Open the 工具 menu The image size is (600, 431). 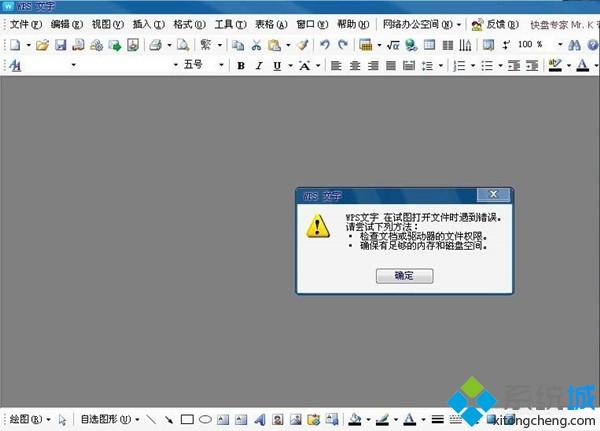(x=230, y=24)
